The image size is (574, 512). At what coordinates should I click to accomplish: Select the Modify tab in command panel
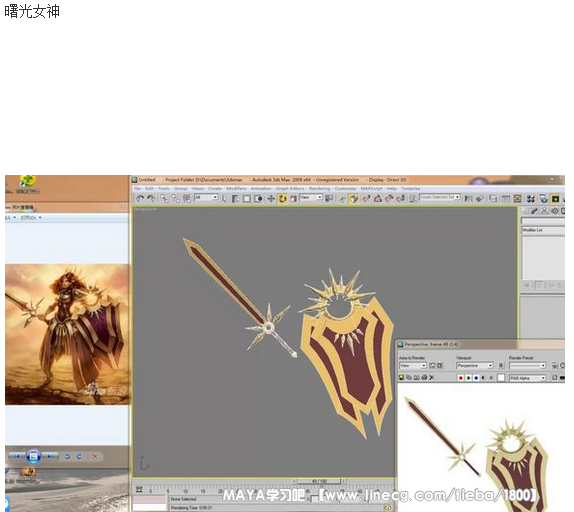[534, 211]
